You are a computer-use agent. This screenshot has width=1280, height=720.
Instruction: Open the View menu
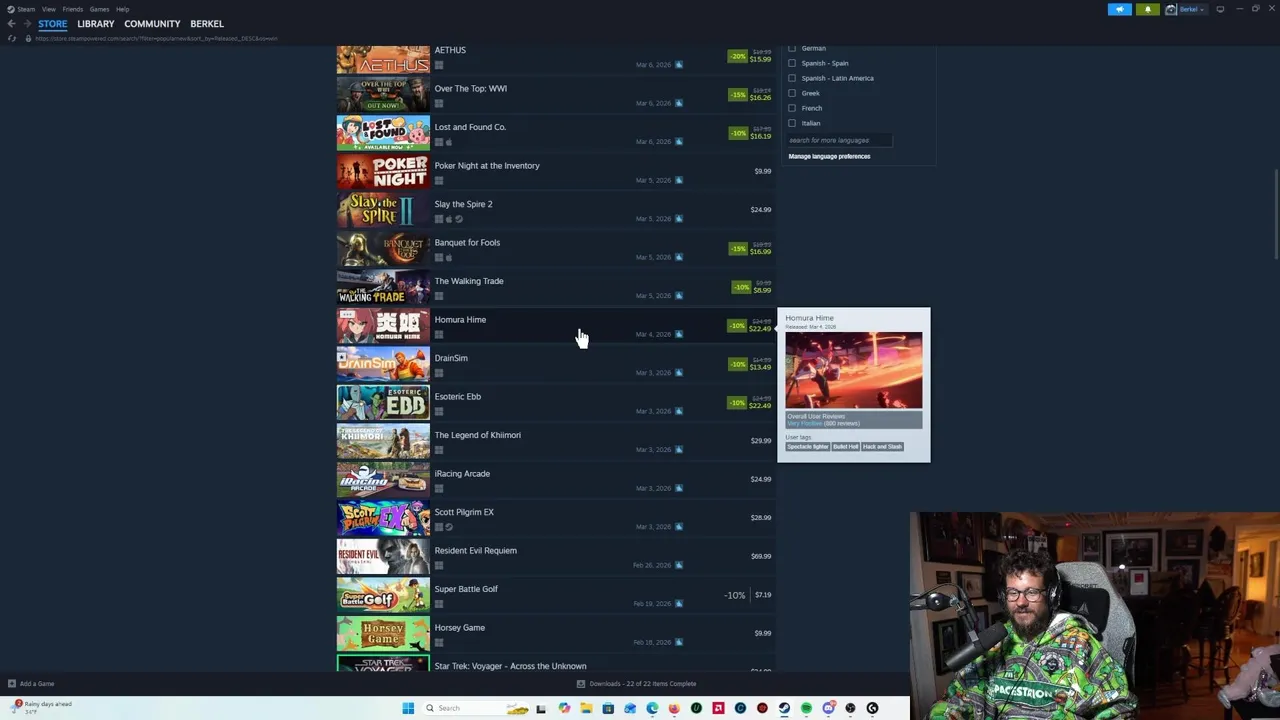click(48, 9)
